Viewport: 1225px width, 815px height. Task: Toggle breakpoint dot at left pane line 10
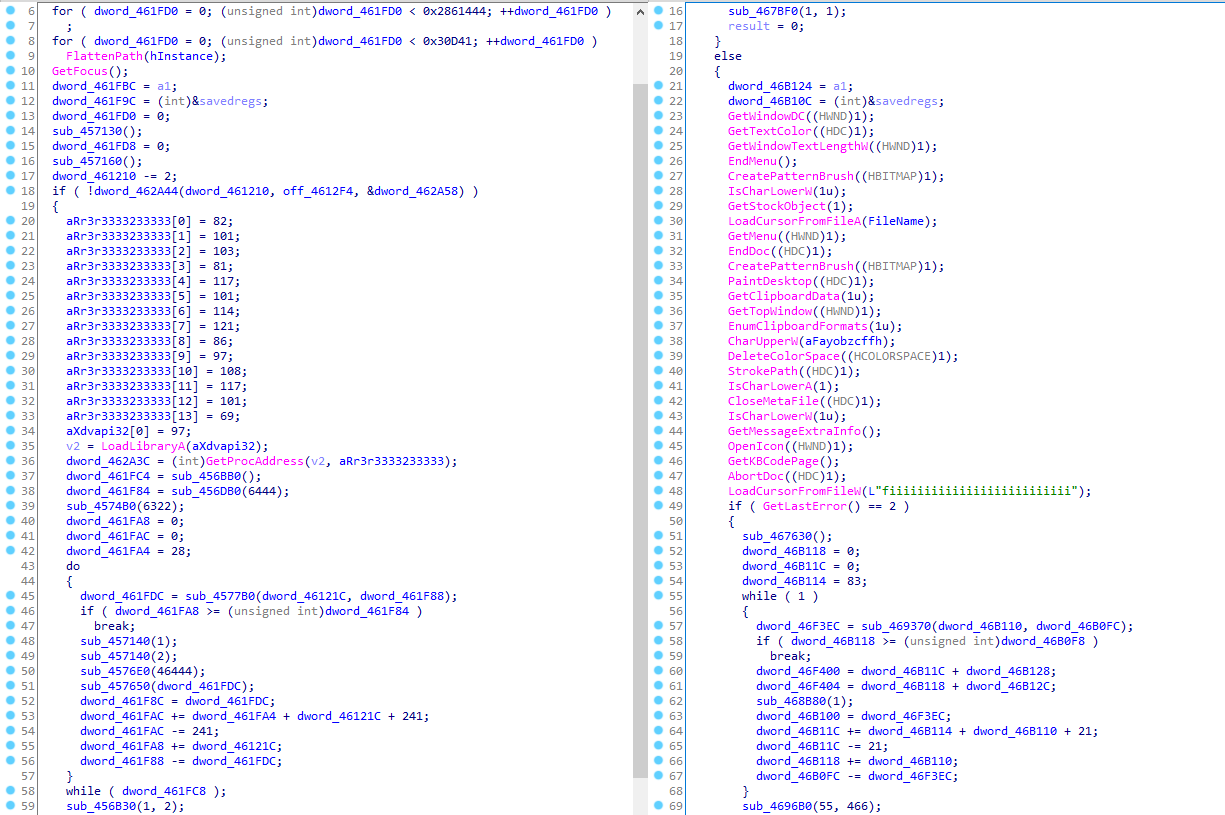coord(10,71)
